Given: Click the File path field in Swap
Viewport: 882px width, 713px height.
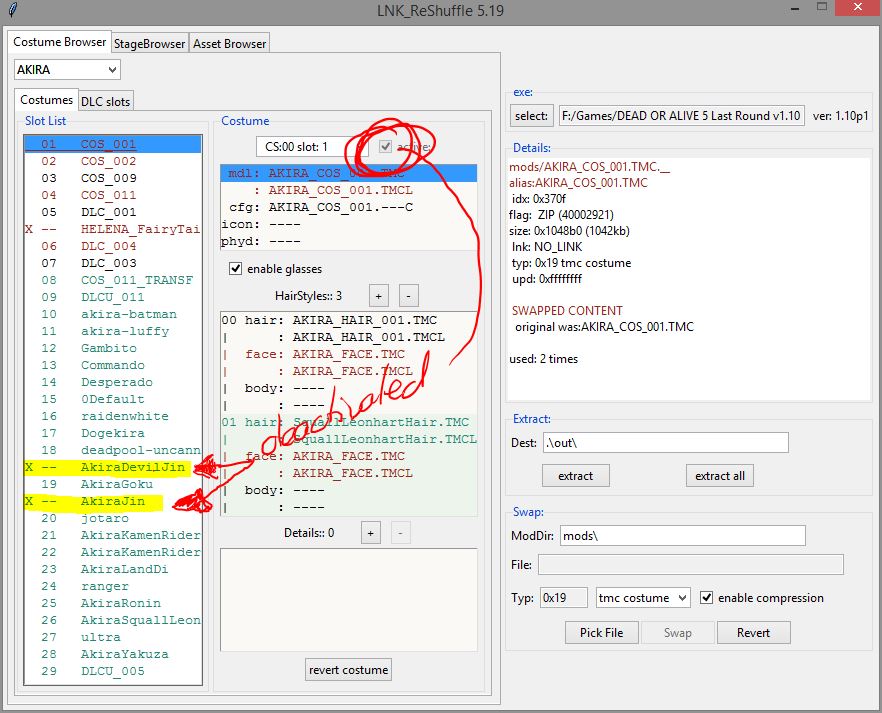Looking at the screenshot, I should (691, 565).
